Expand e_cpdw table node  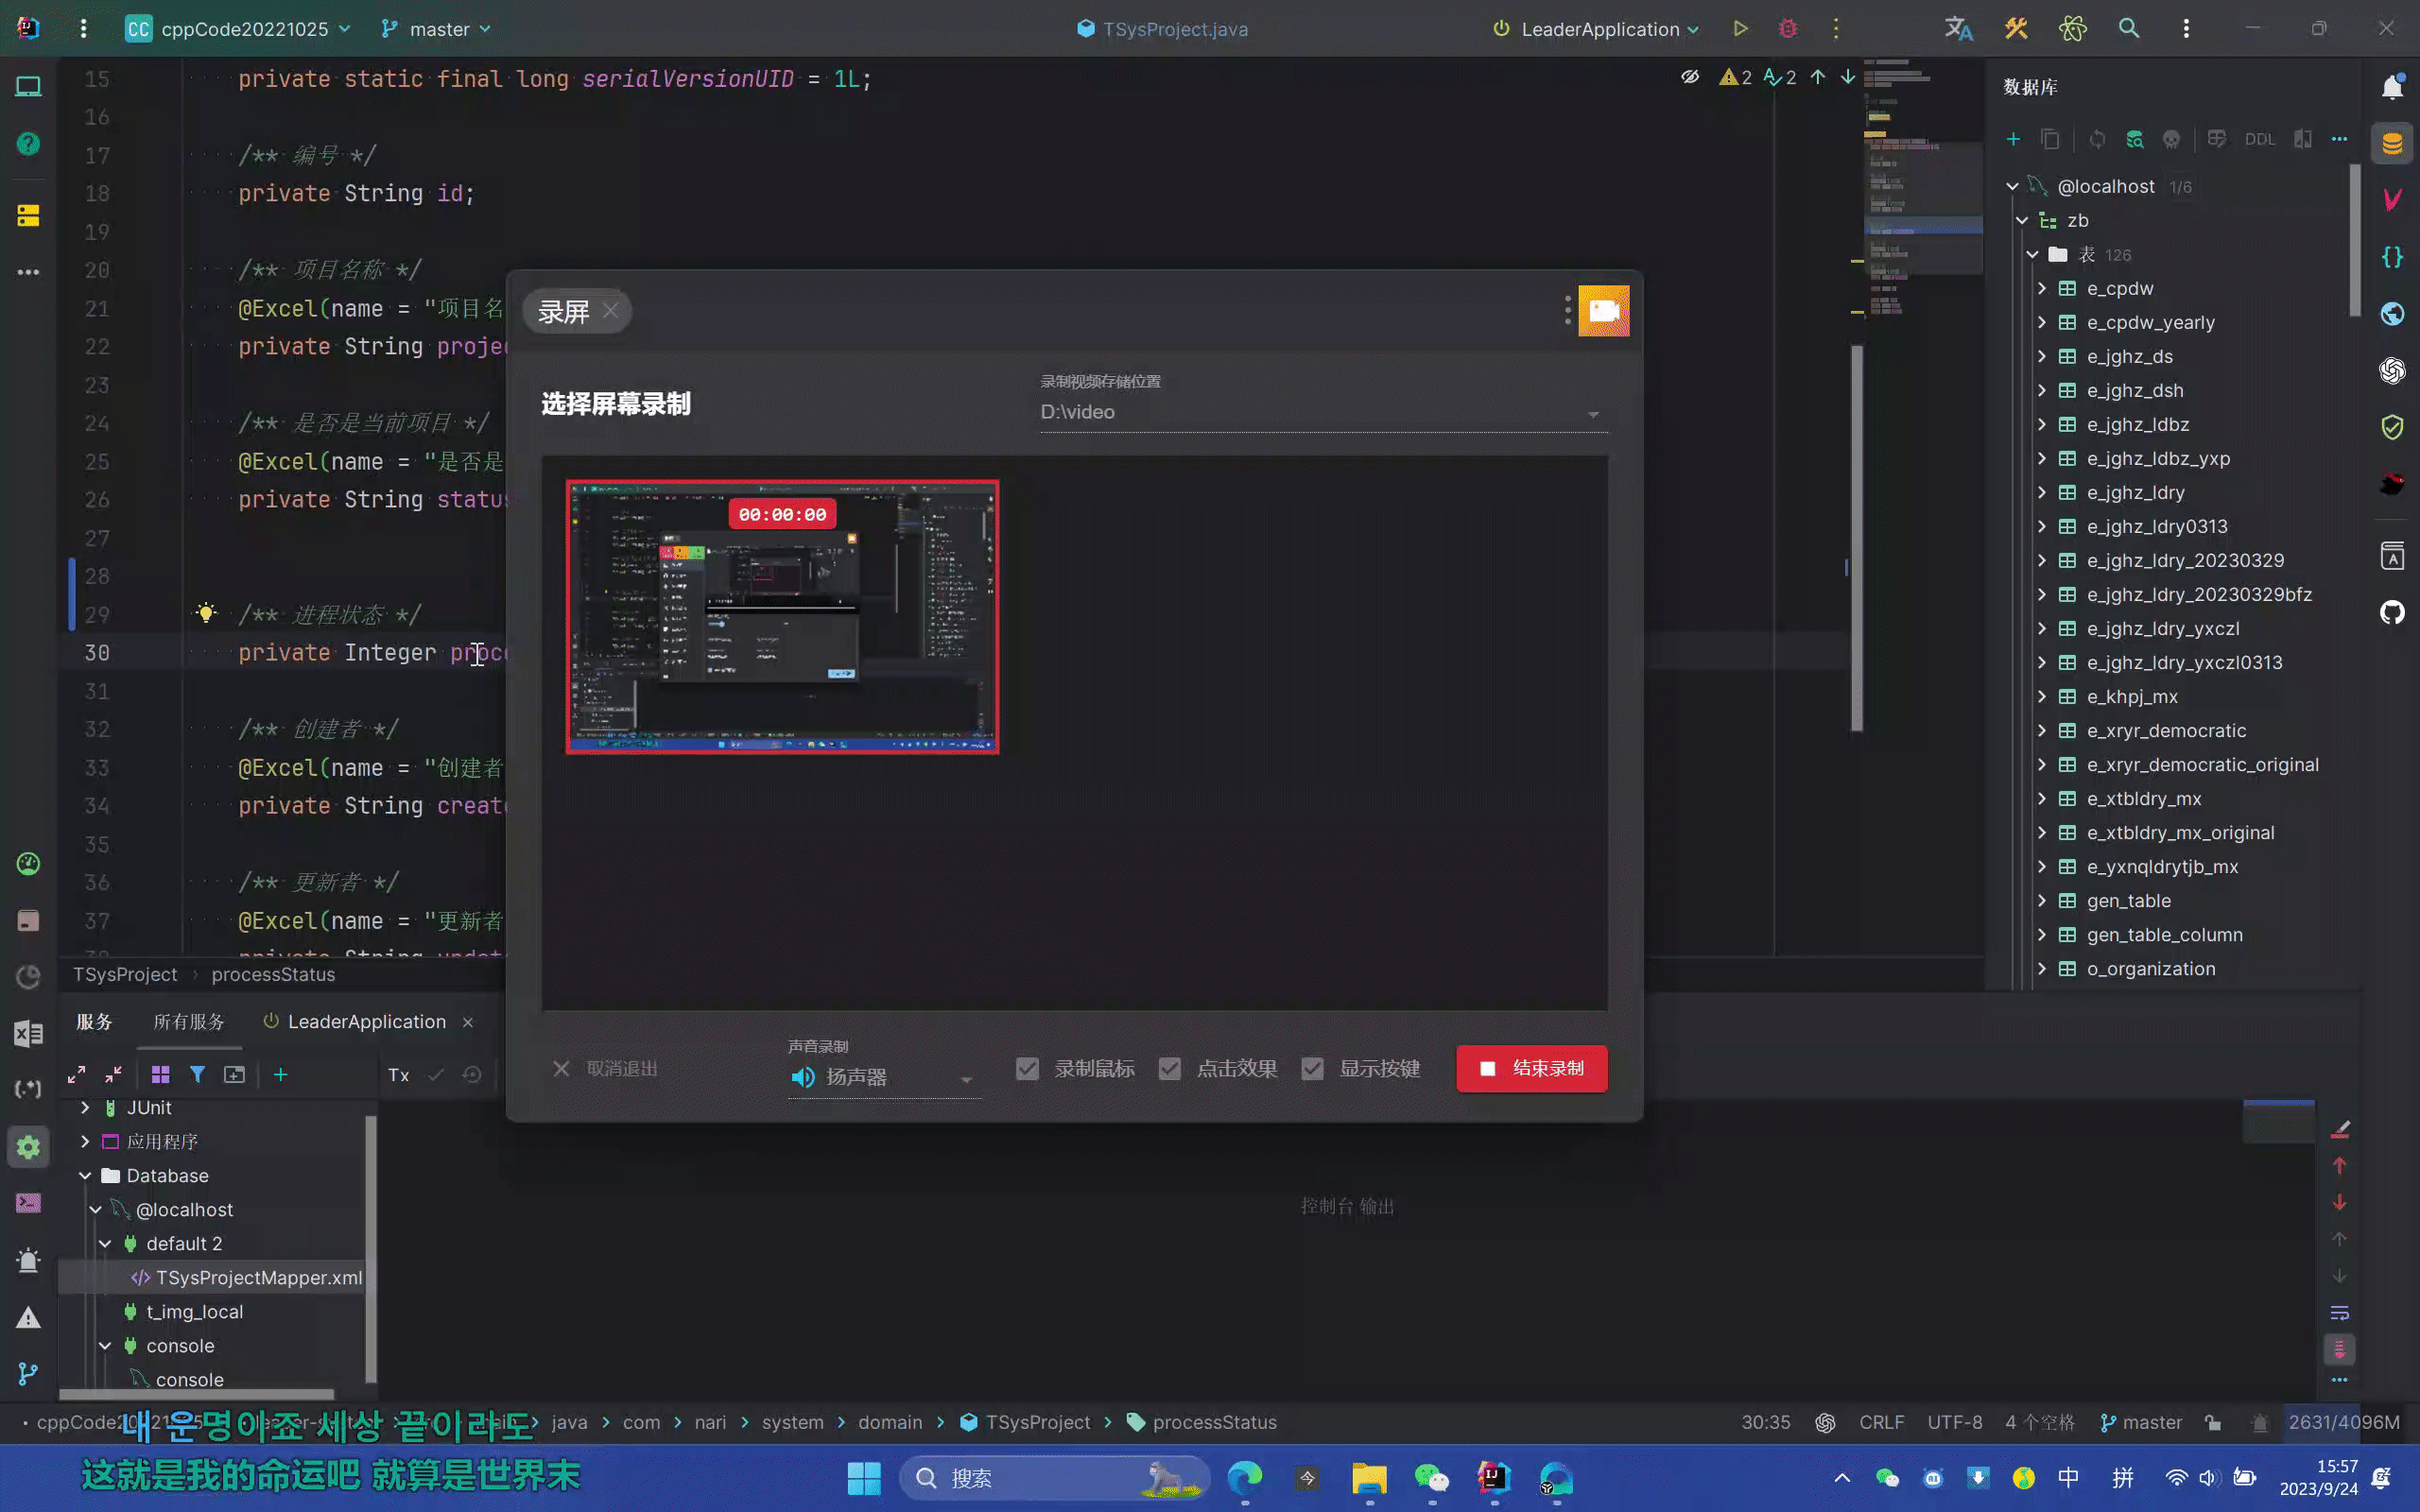2042,289
